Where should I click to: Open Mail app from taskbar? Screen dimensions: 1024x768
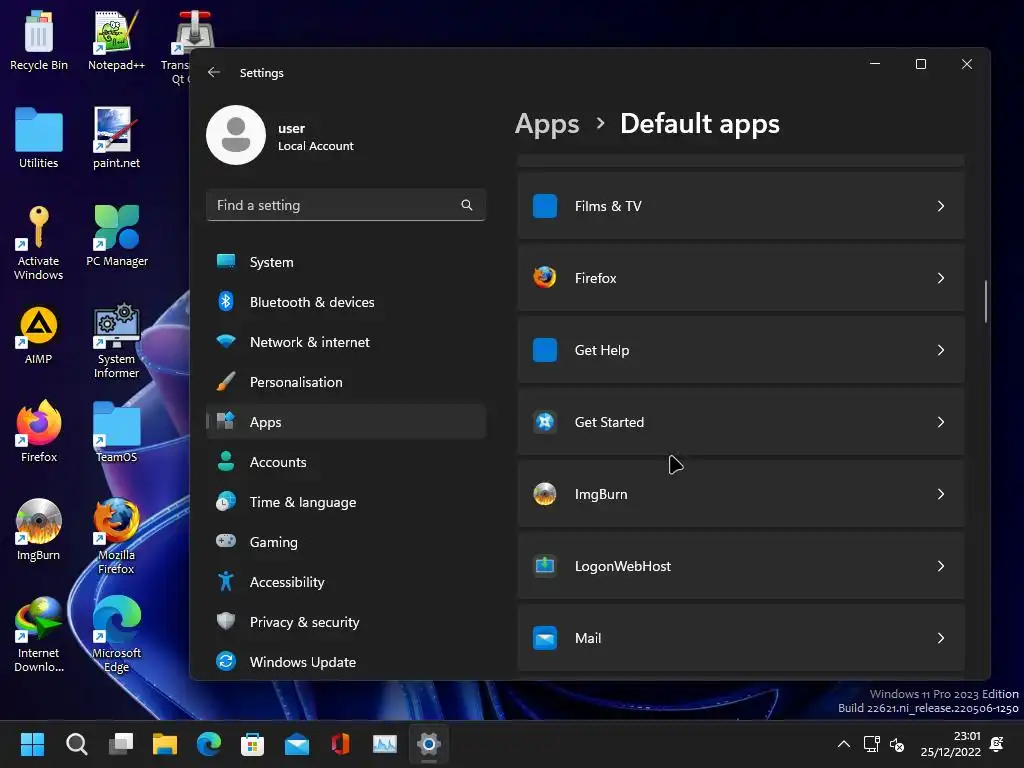tap(296, 744)
